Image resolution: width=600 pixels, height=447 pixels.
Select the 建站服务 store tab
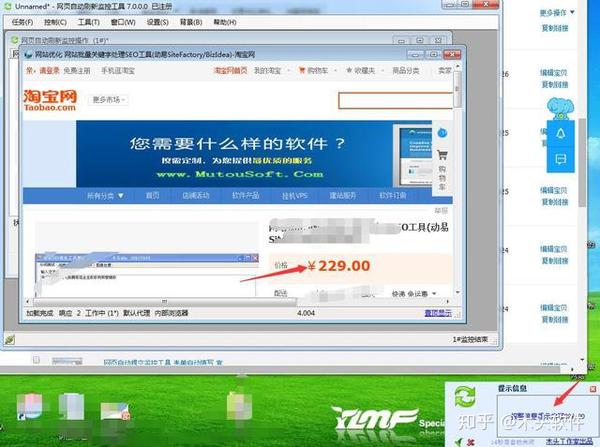(343, 196)
